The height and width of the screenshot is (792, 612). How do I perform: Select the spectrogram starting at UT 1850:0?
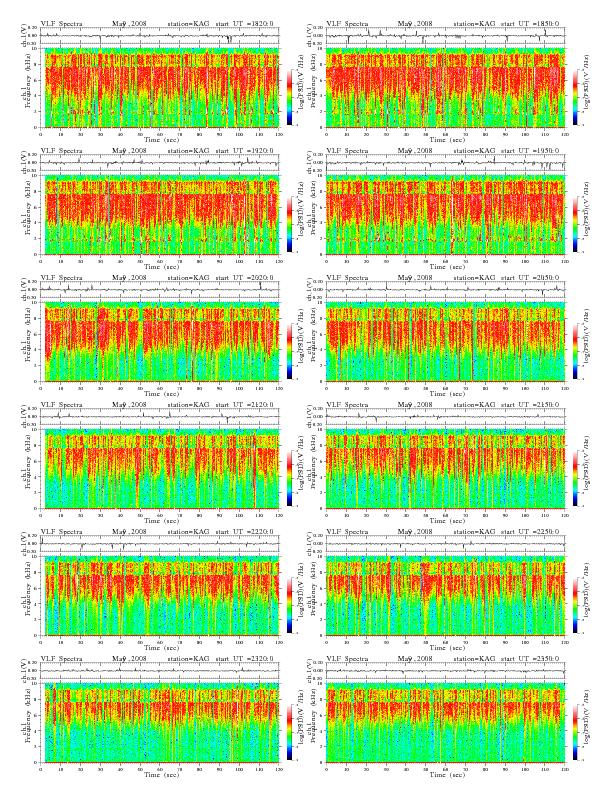(445, 88)
